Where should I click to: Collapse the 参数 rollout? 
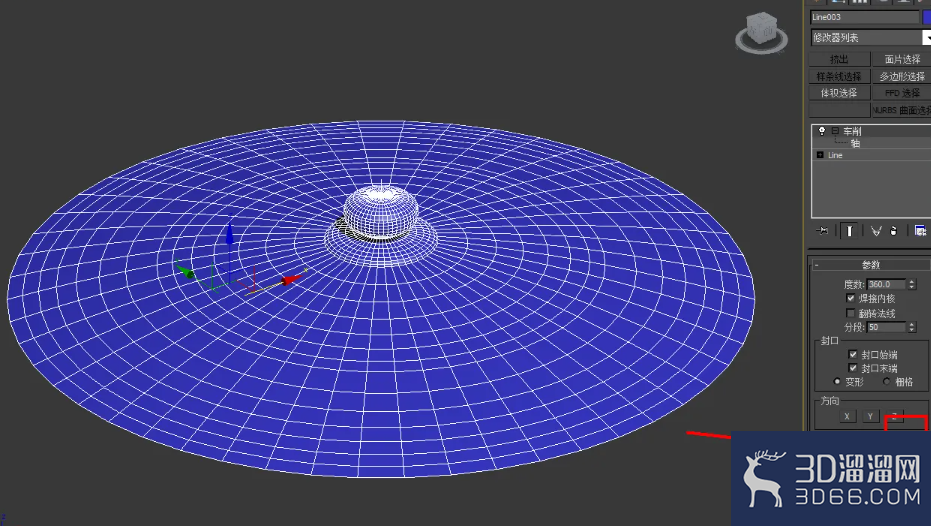[x=870, y=265]
